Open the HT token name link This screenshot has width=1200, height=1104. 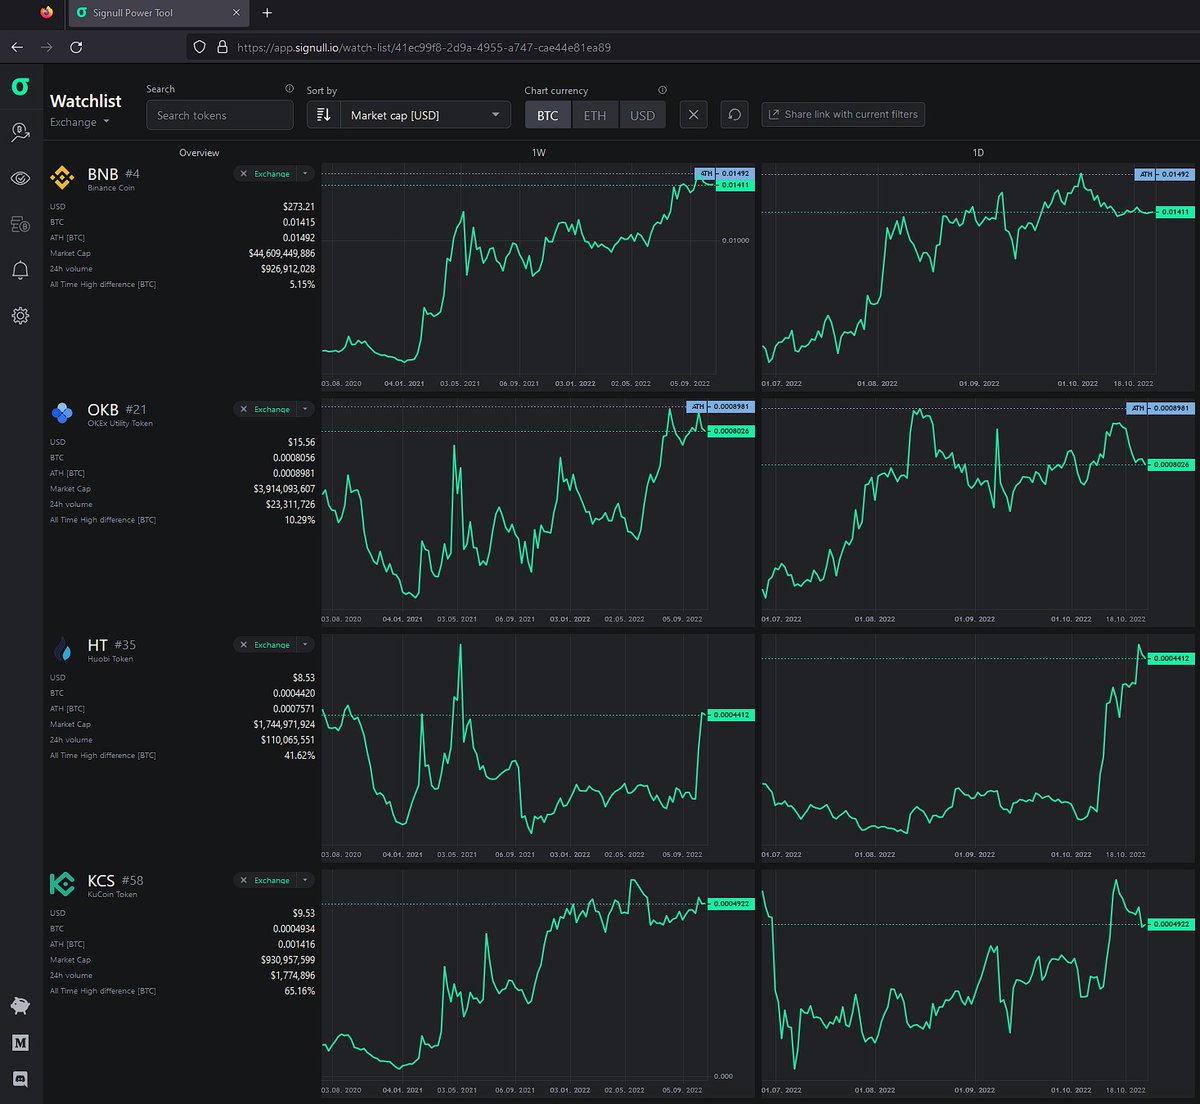coord(97,645)
